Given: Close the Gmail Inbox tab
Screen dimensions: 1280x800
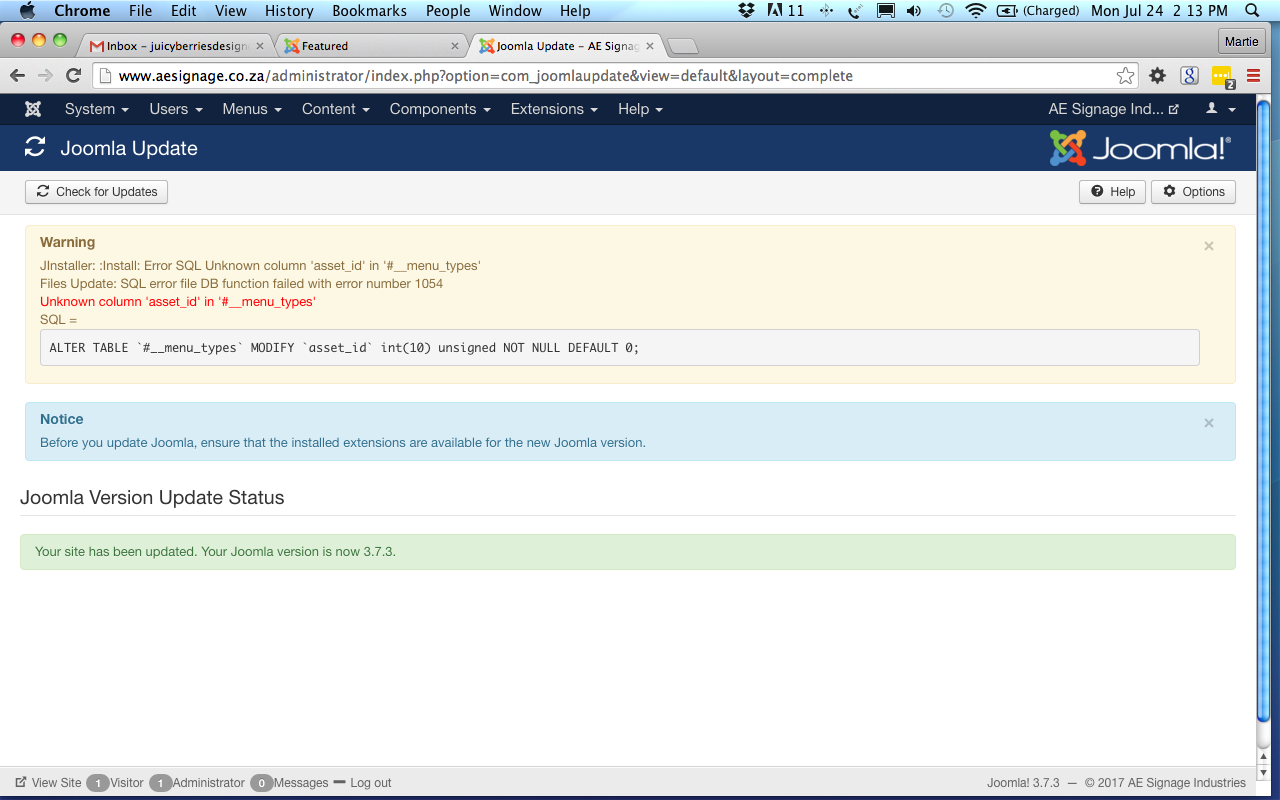Looking at the screenshot, I should tap(261, 46).
